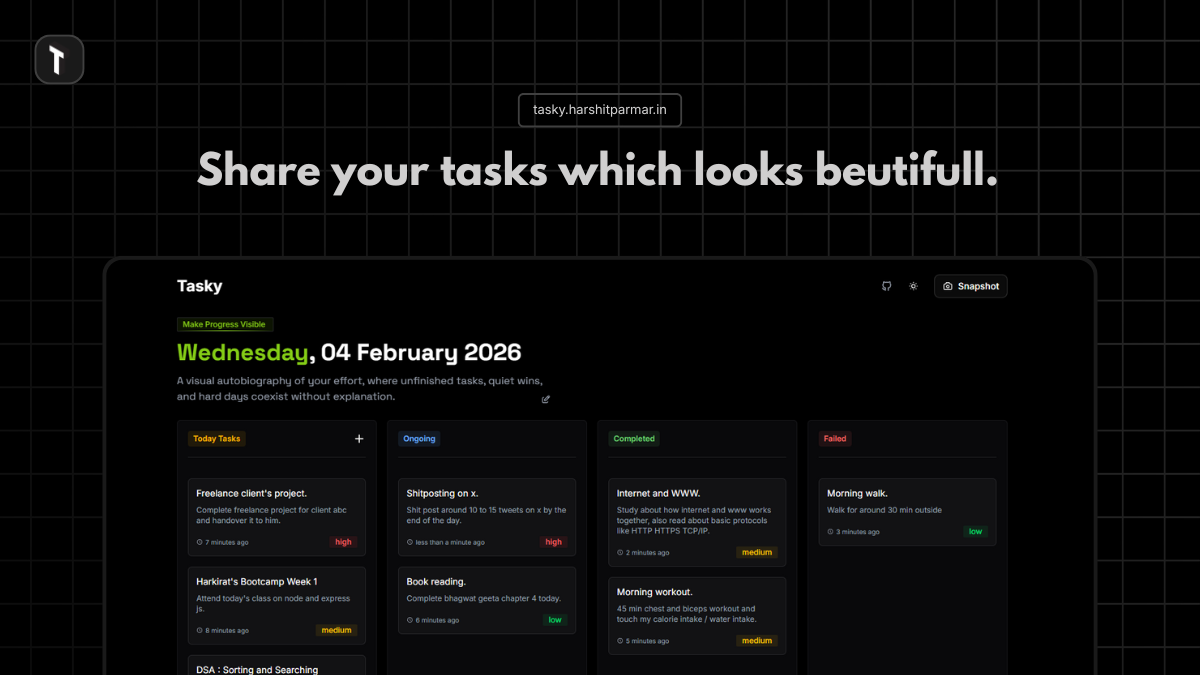
Task: Click the 3 minutes ago timestamp
Action: click(854, 532)
